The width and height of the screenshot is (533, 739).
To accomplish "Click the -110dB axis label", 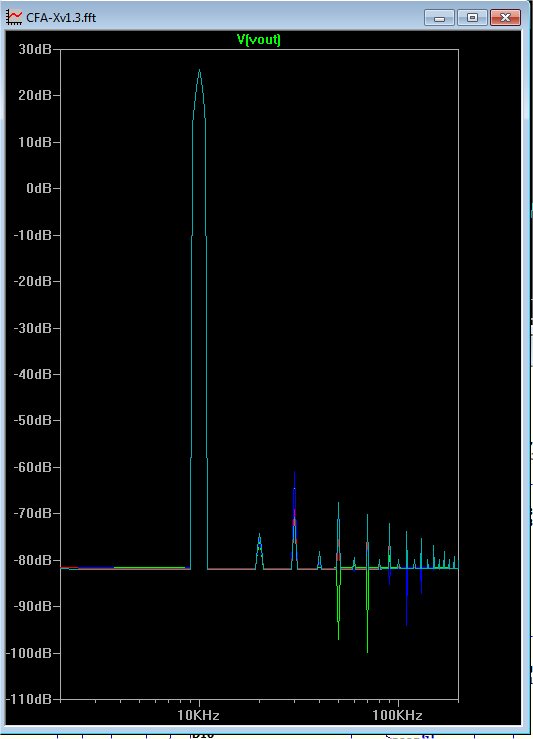I will 30,699.
